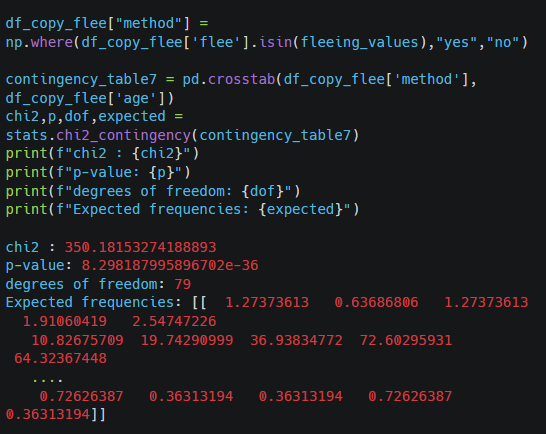Click the last value 0.36313194 with closing brackets
This screenshot has height=434, width=546.
[56, 414]
